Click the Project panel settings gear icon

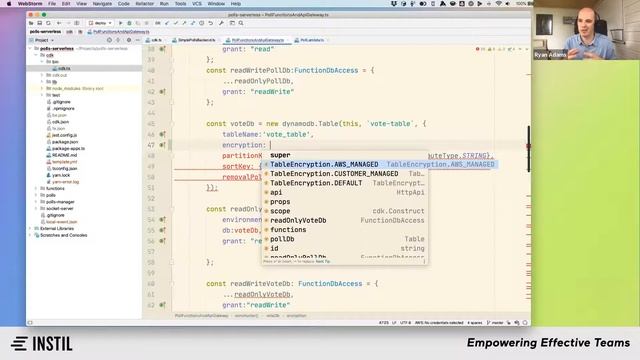[x=129, y=40]
